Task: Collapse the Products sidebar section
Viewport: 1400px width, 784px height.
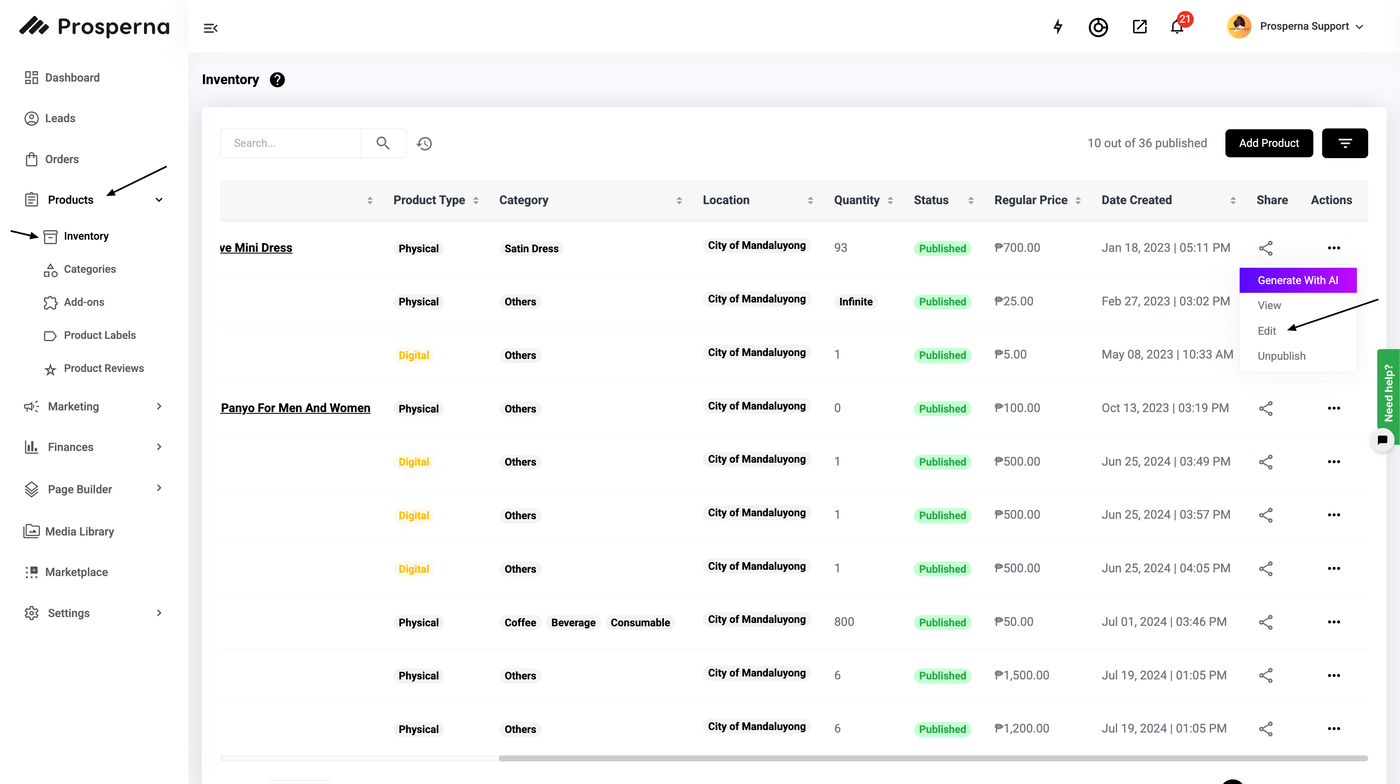Action: [159, 200]
